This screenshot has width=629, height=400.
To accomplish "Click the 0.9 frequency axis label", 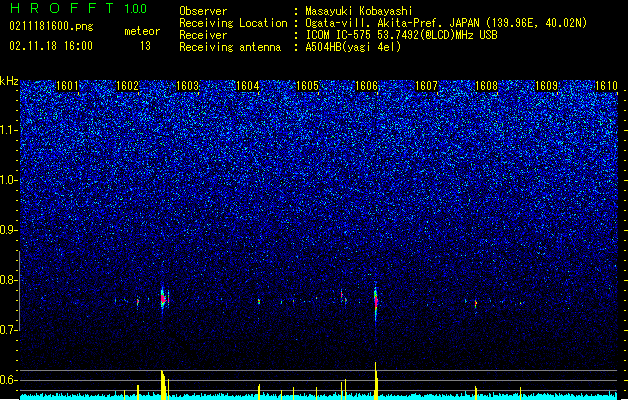I will 9,230.
